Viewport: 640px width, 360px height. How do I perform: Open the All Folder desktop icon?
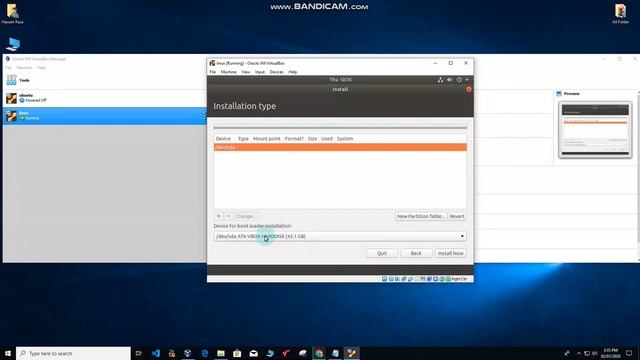pyautogui.click(x=620, y=14)
